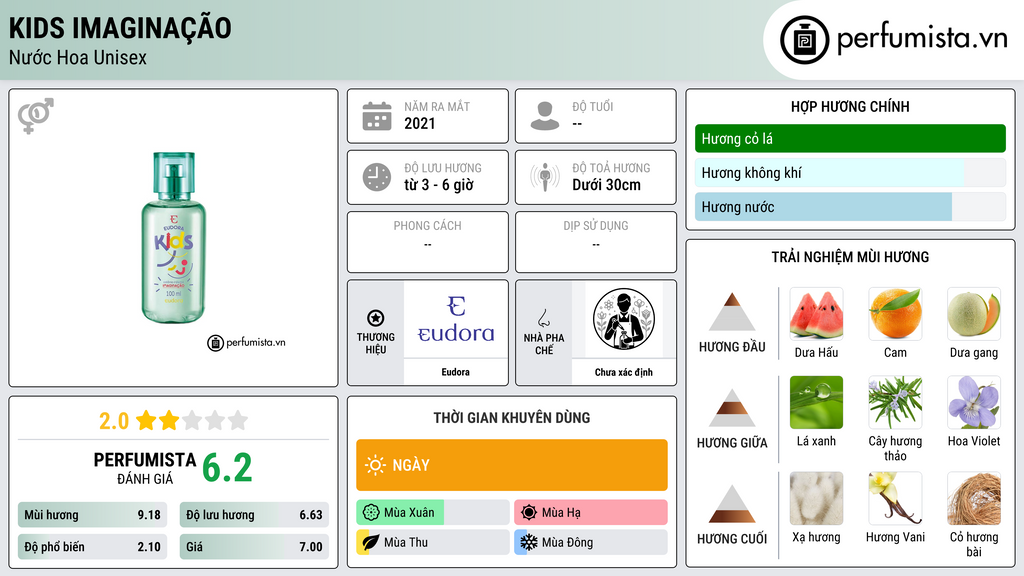Click the Độ lưu hương 6.63 score bar
1024x576 pixels.
coord(254,515)
